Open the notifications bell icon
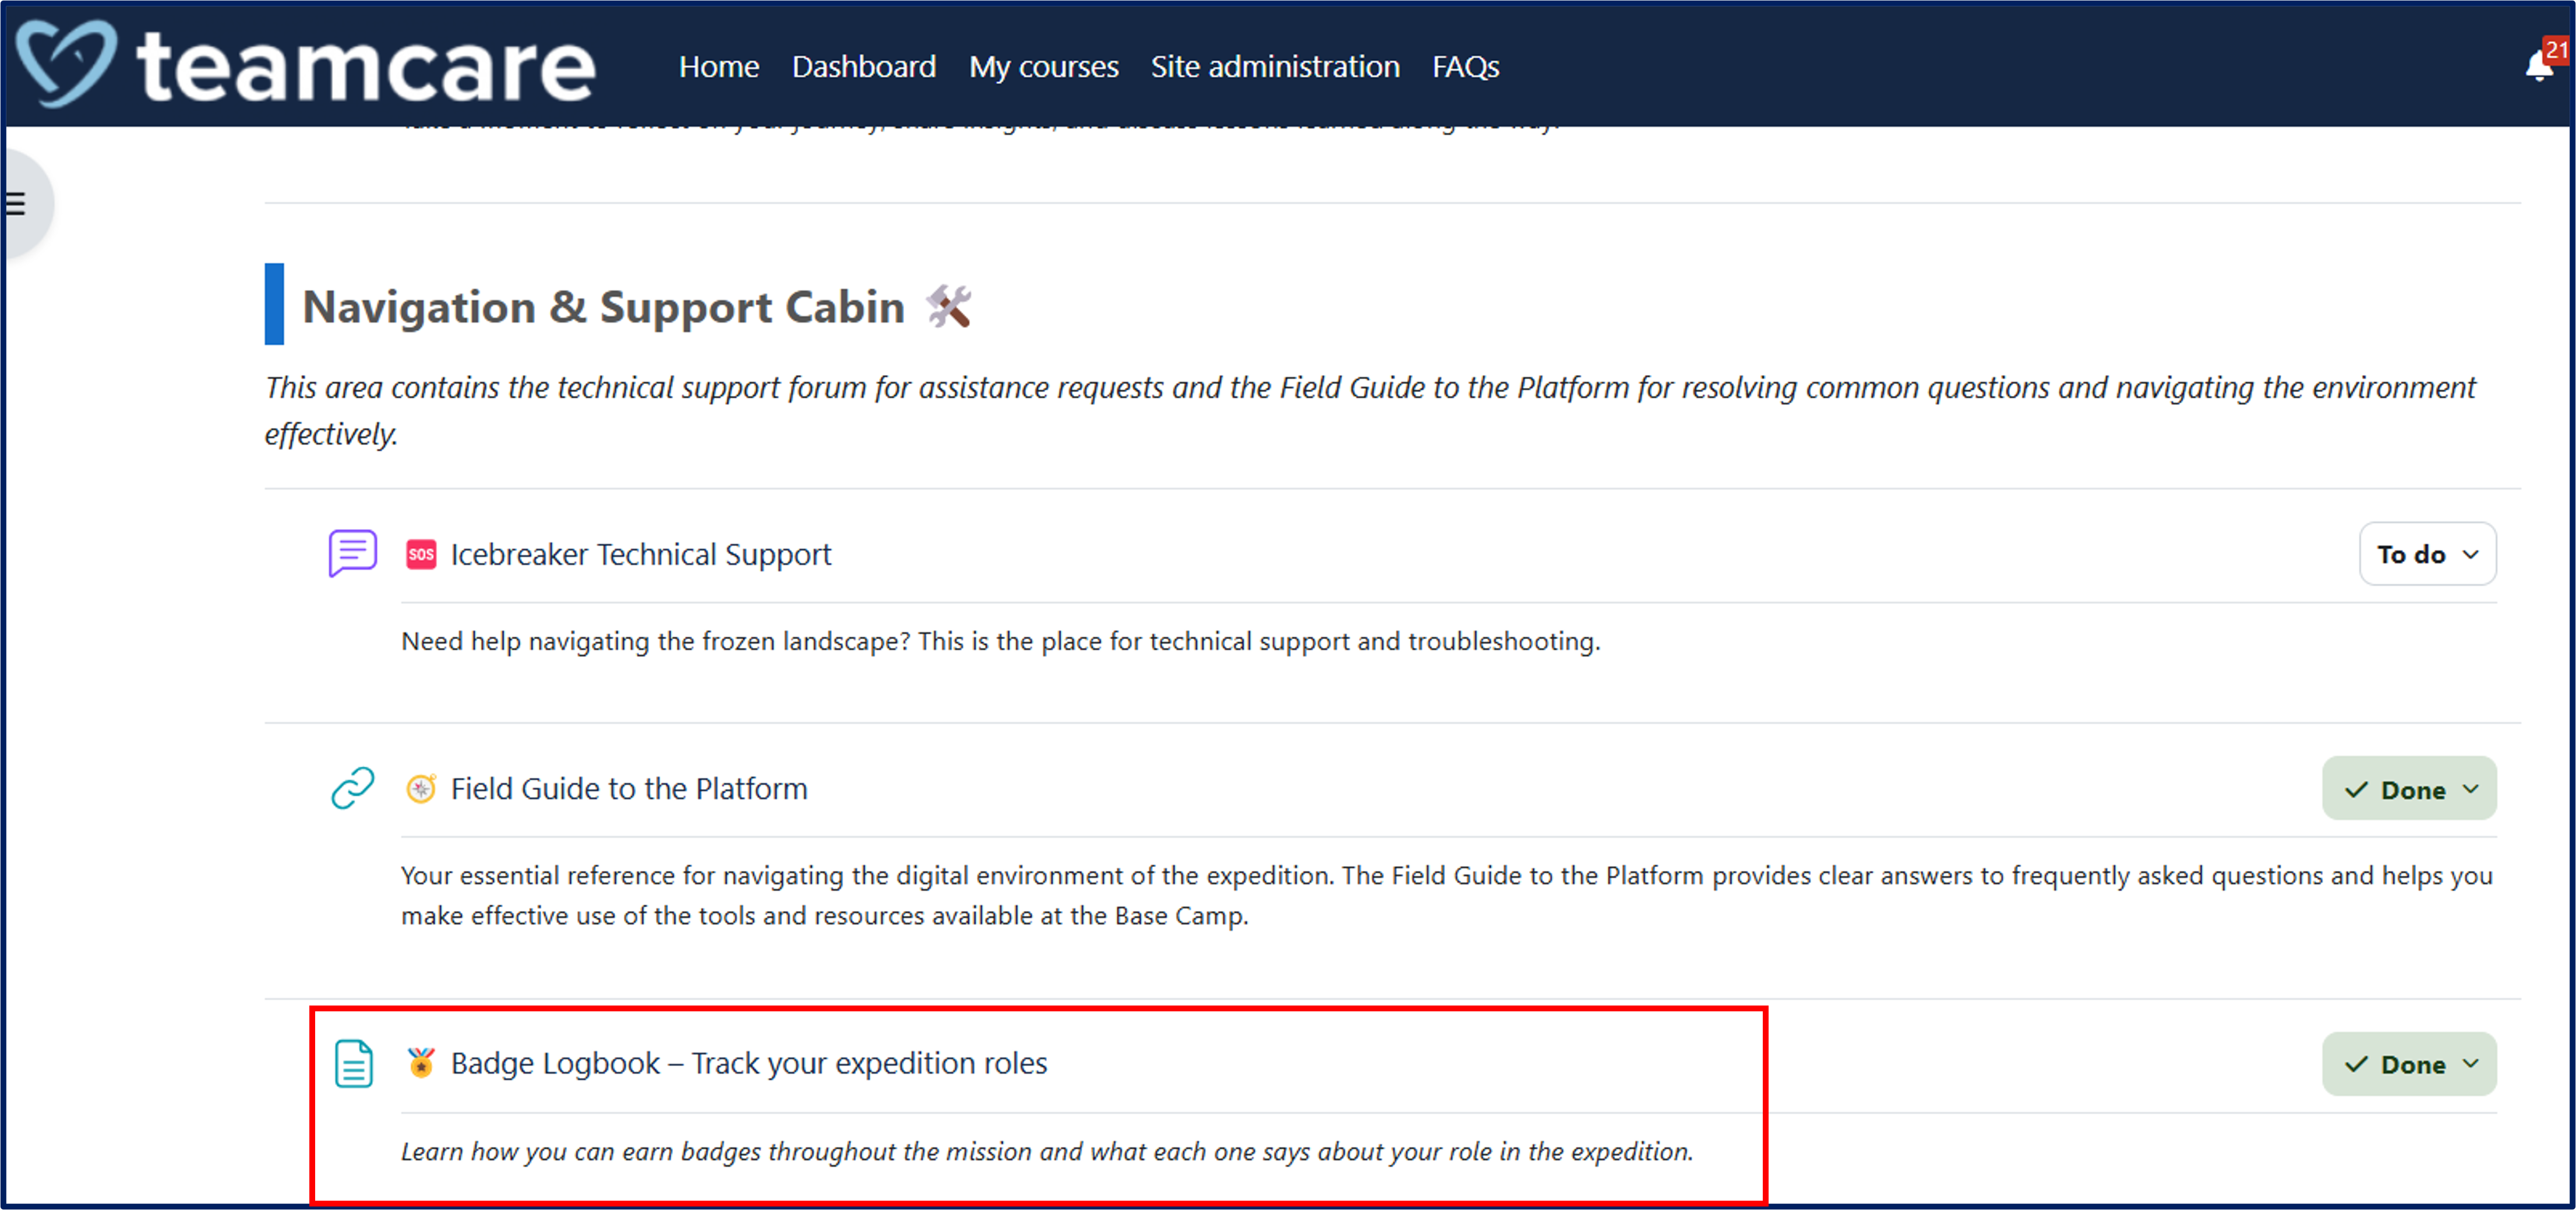 click(x=2539, y=66)
